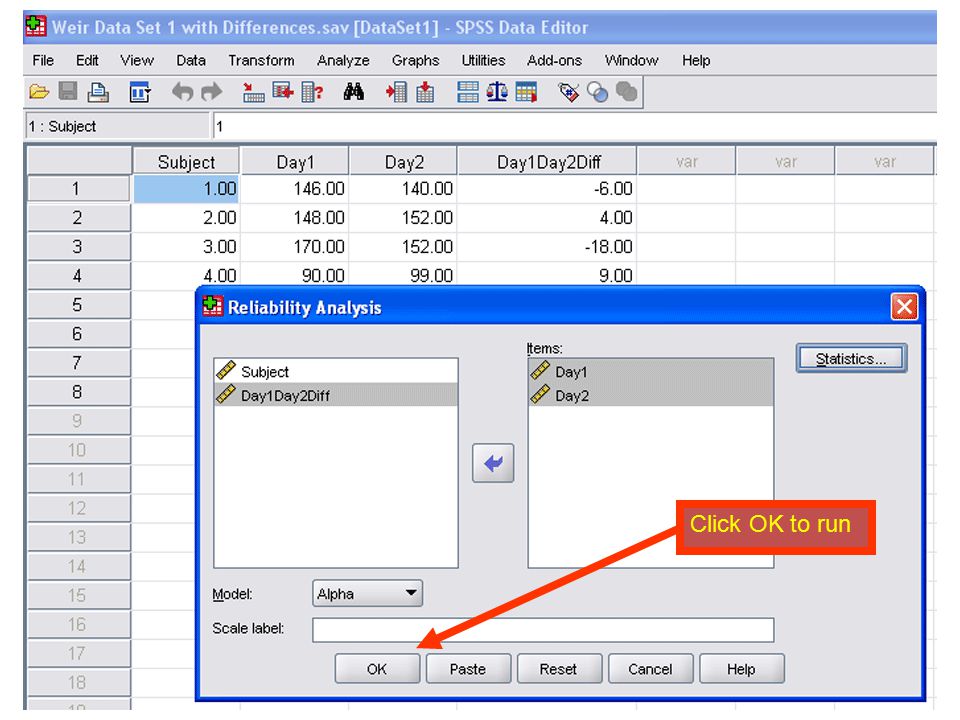Click Day2 cell 140.00 in row 1
The width and height of the screenshot is (960, 720).
coord(404,189)
